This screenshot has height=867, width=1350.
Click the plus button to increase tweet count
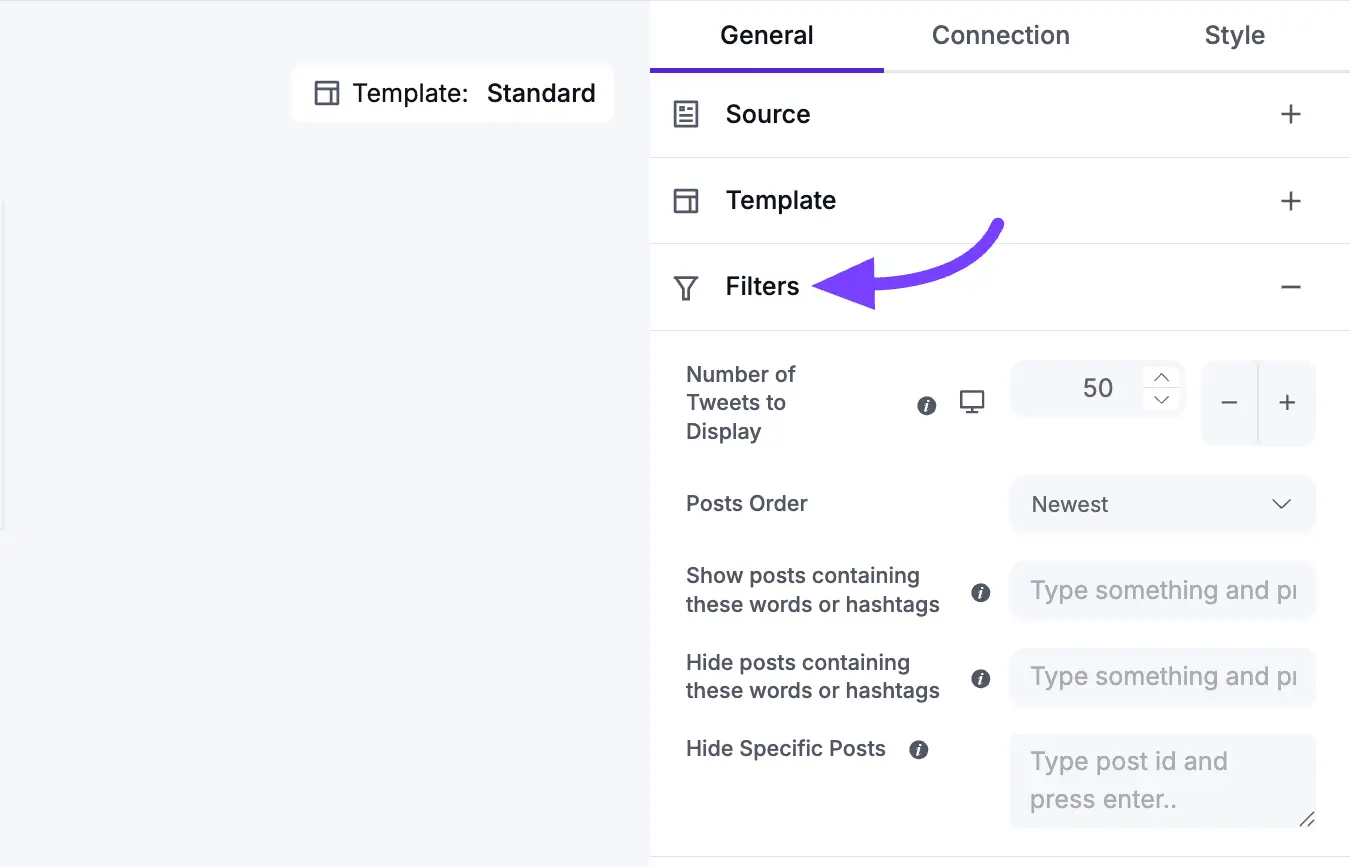(1287, 402)
